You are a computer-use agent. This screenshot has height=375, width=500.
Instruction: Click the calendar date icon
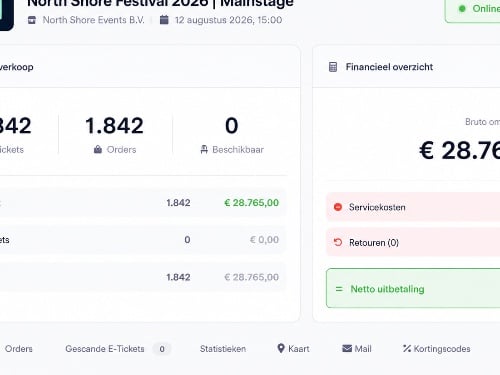(164, 20)
